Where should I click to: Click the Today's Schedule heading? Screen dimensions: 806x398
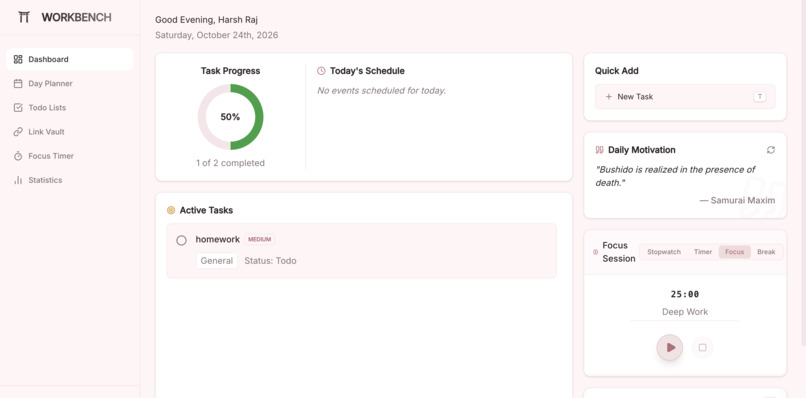367,71
